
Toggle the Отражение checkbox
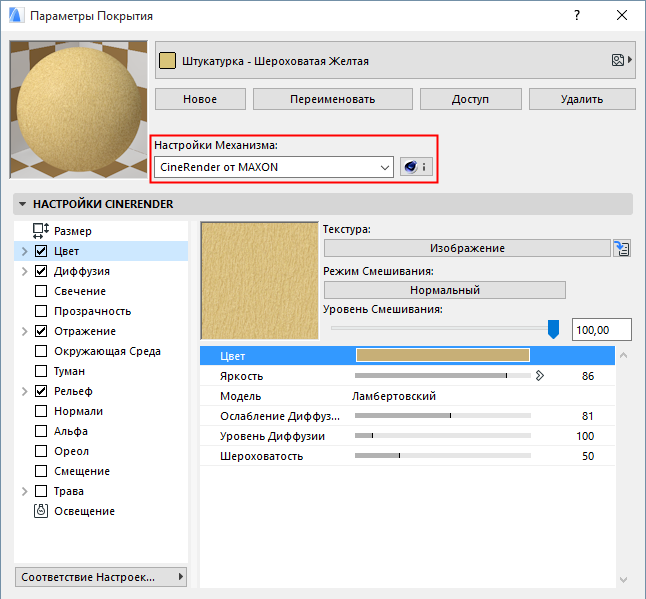(x=41, y=331)
